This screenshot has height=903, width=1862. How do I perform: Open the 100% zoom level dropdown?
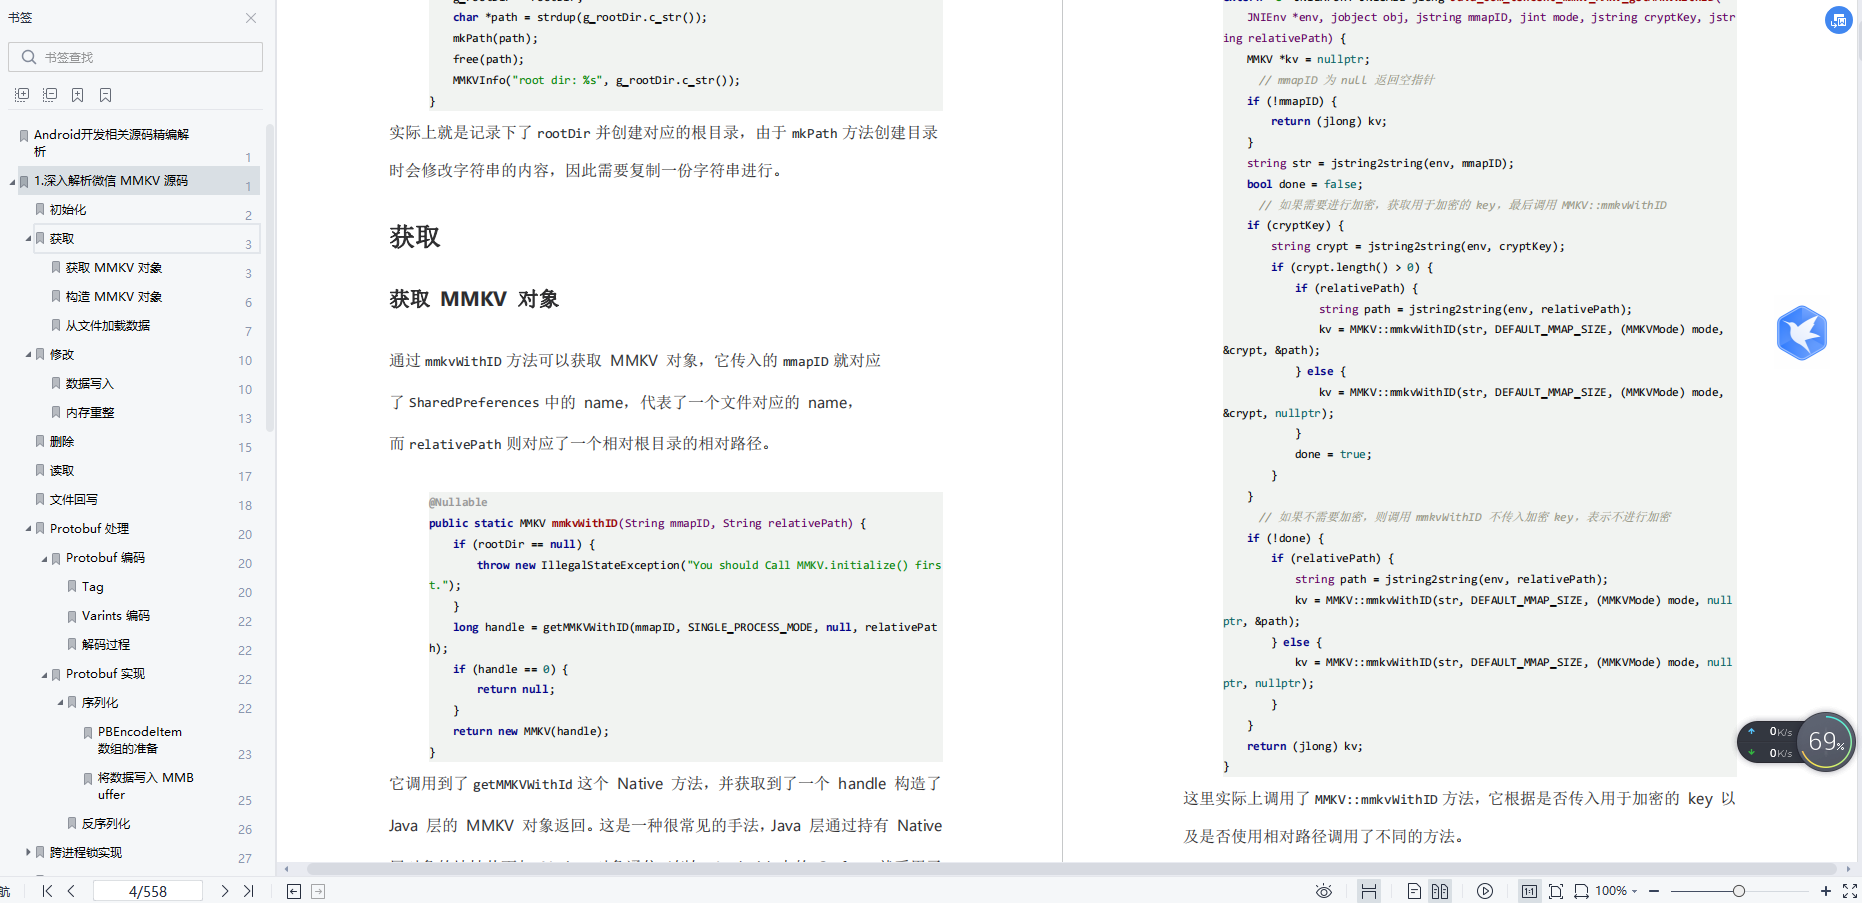pyautogui.click(x=1616, y=891)
